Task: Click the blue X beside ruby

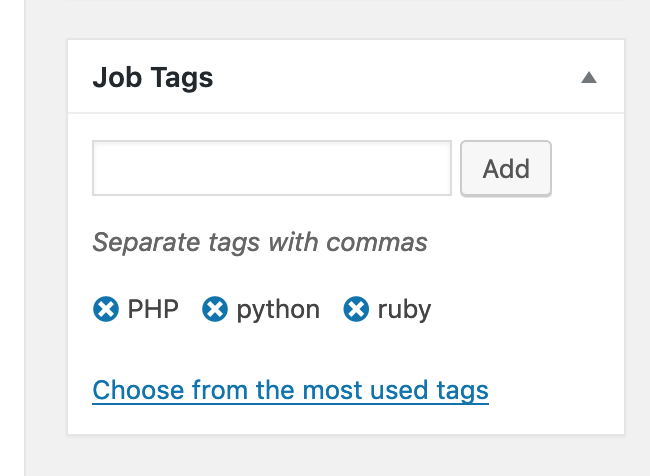Action: pyautogui.click(x=356, y=309)
